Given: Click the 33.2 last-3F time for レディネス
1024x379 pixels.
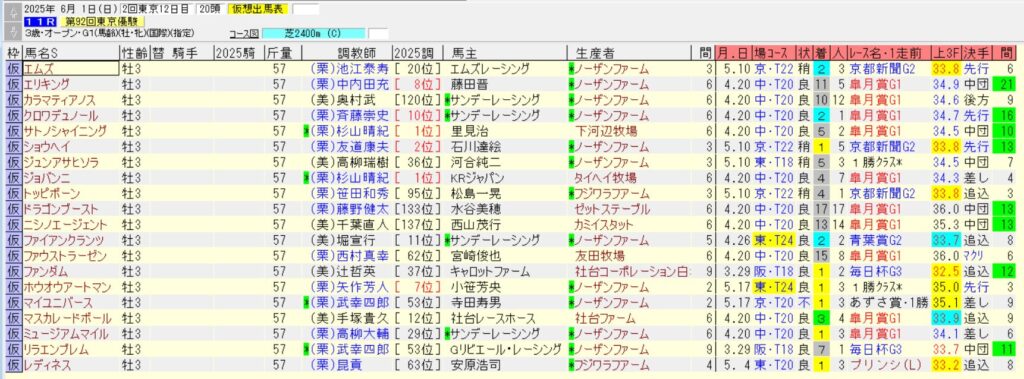Looking at the screenshot, I should coord(946,365).
